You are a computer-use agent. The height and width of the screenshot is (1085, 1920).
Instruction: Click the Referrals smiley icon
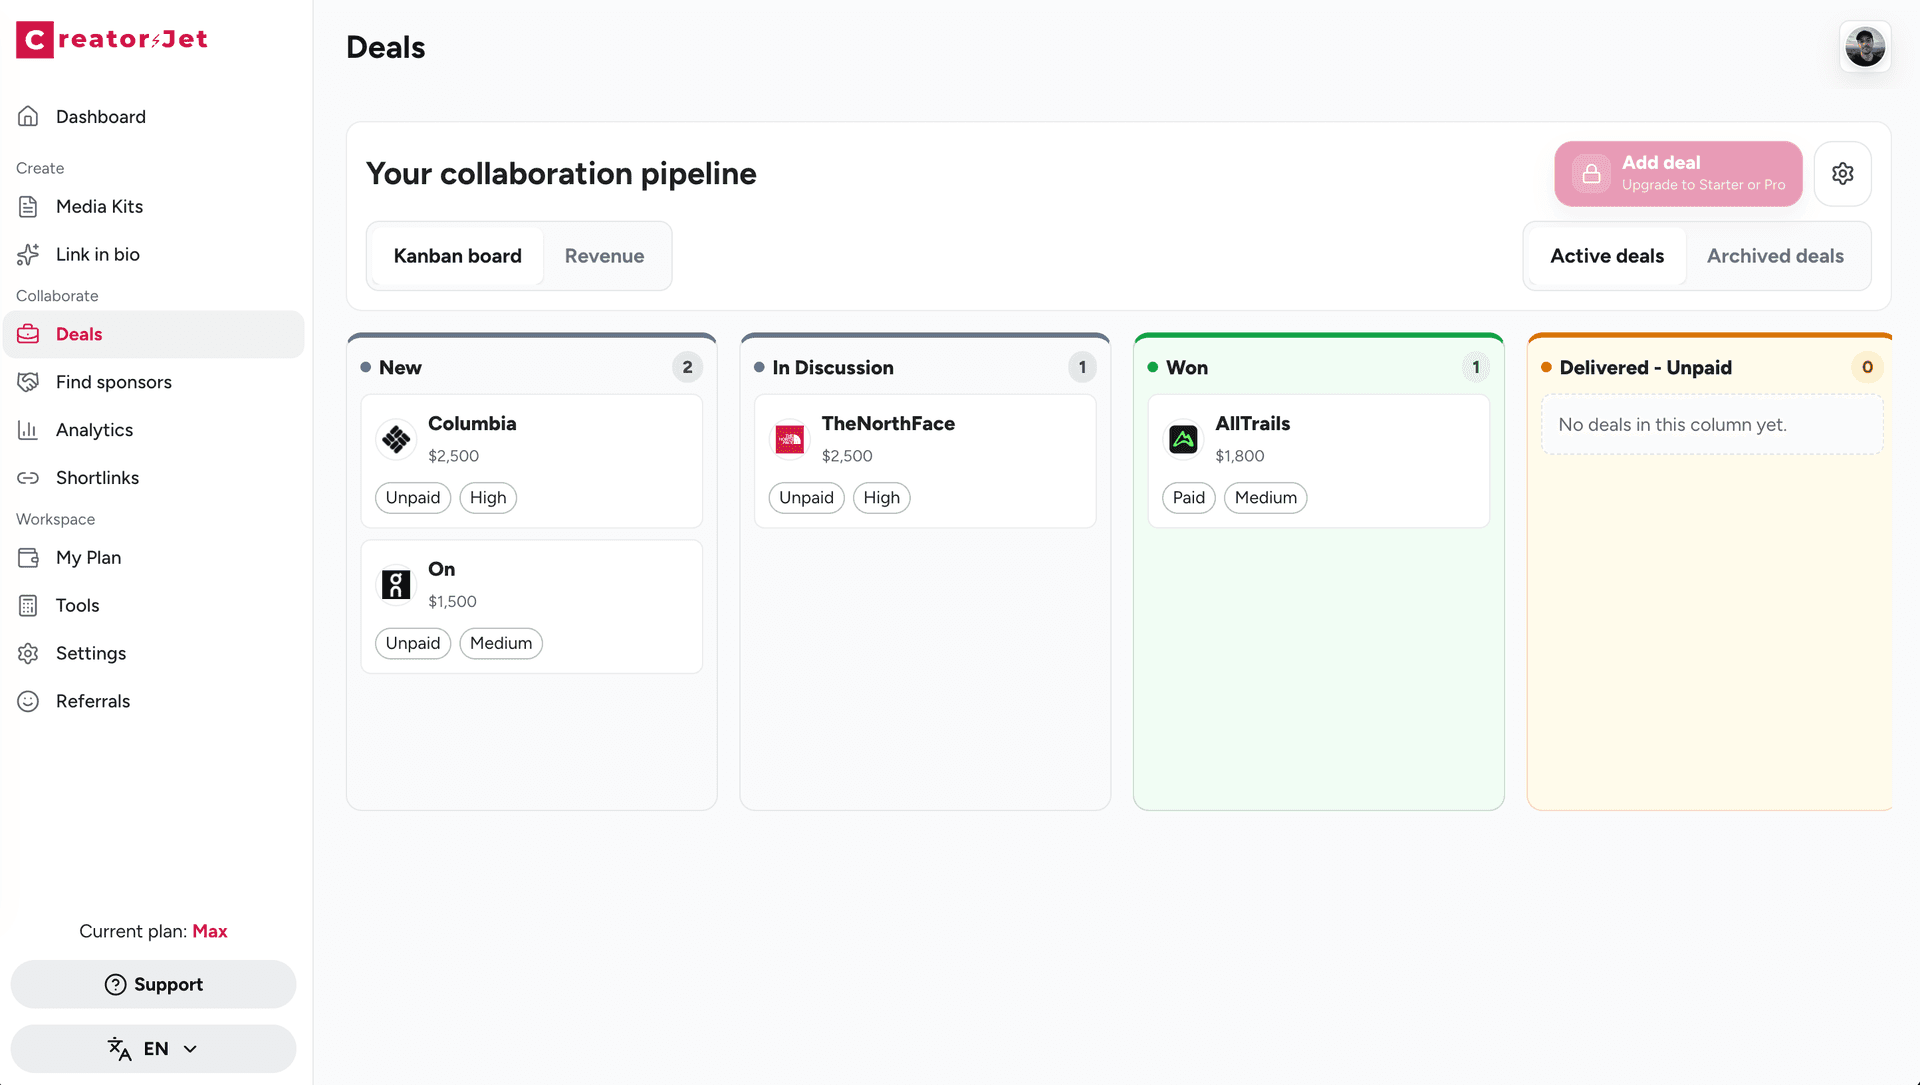(28, 702)
